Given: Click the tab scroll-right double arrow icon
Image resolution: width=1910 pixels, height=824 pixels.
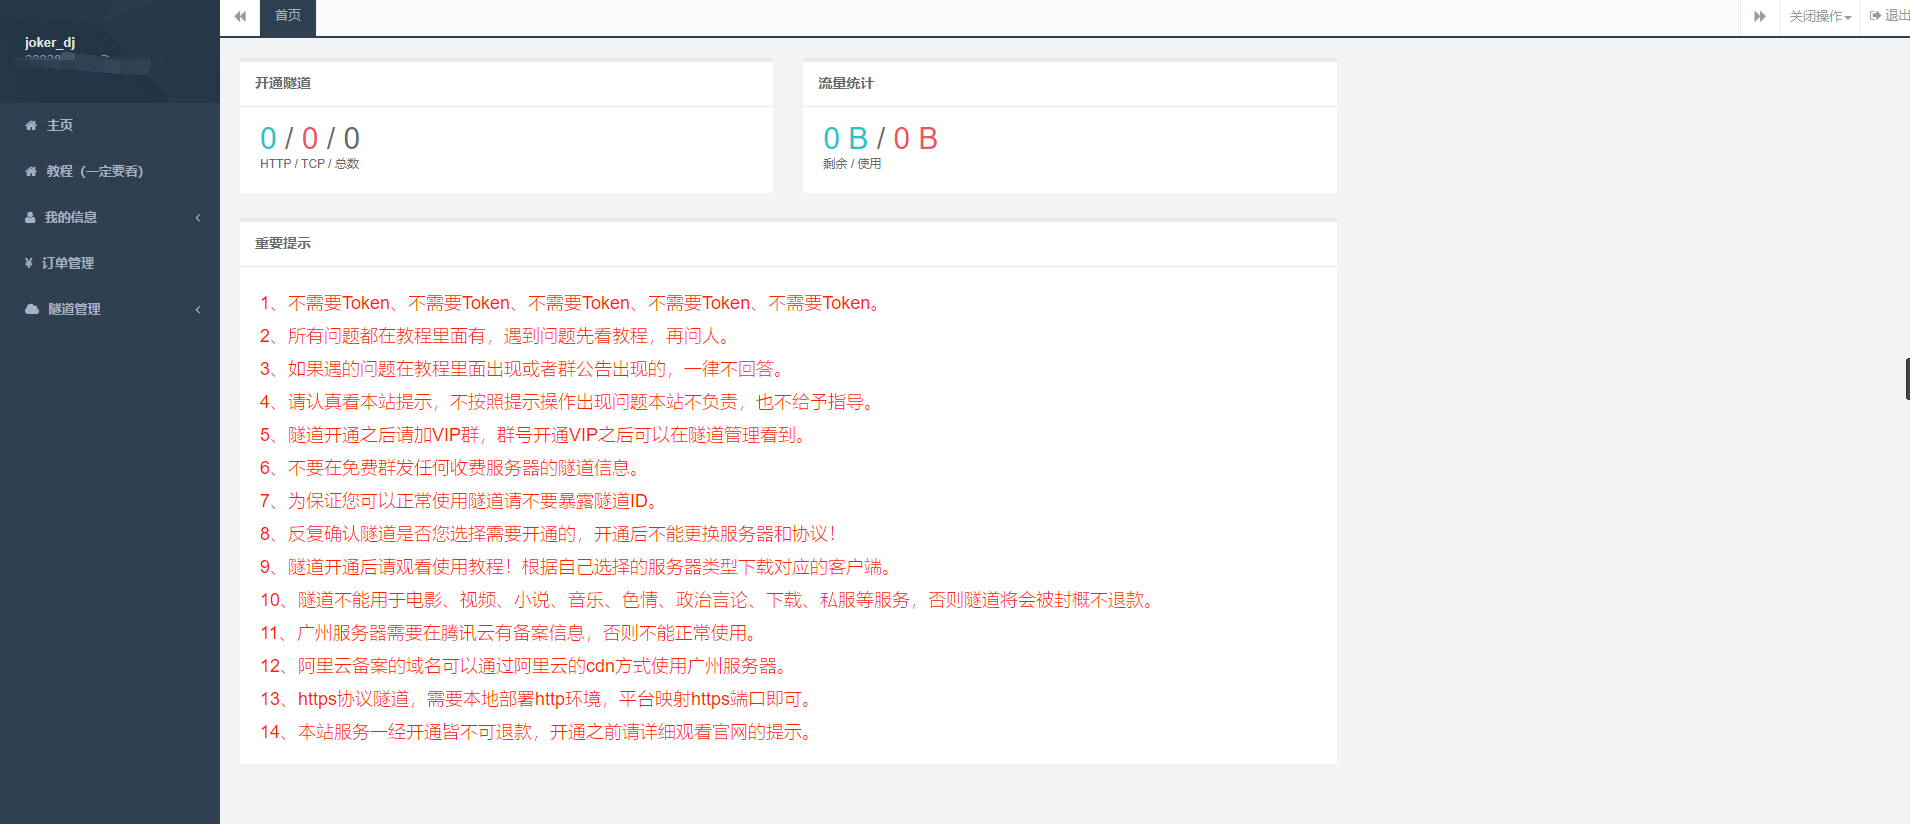Looking at the screenshot, I should click(1760, 16).
